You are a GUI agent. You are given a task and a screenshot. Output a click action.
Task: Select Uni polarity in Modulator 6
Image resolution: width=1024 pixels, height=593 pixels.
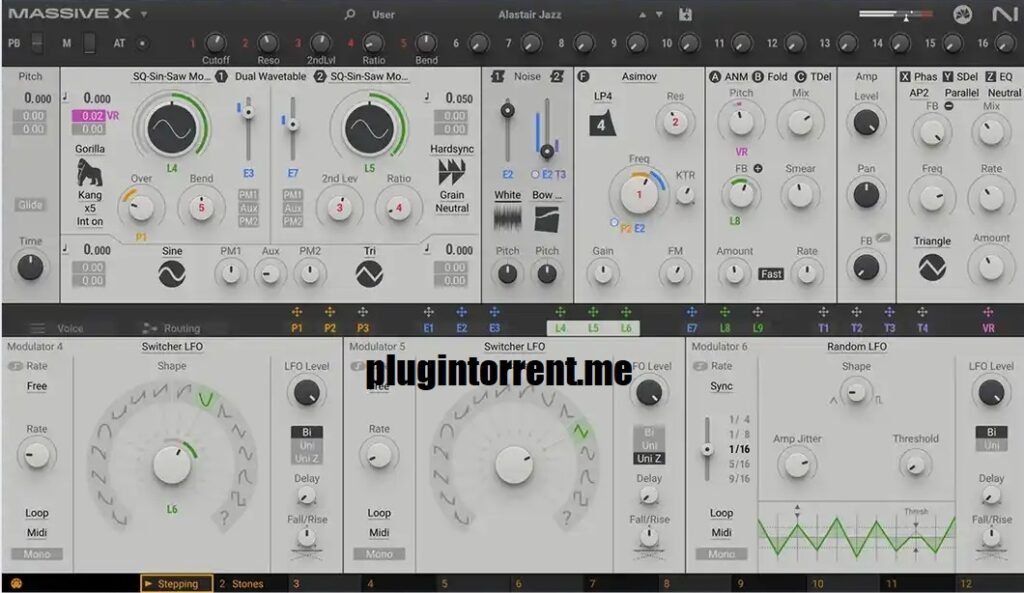[991, 445]
